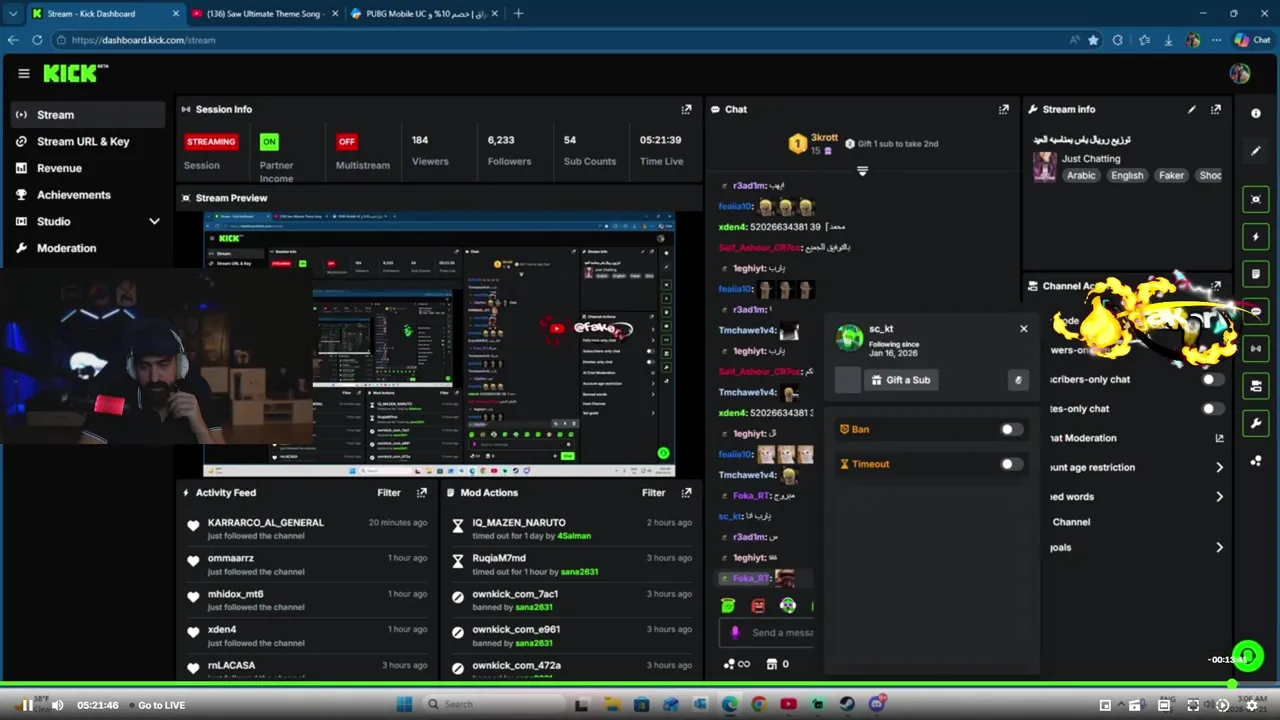Open Chat Moderation external link icon

pyautogui.click(x=1219, y=438)
